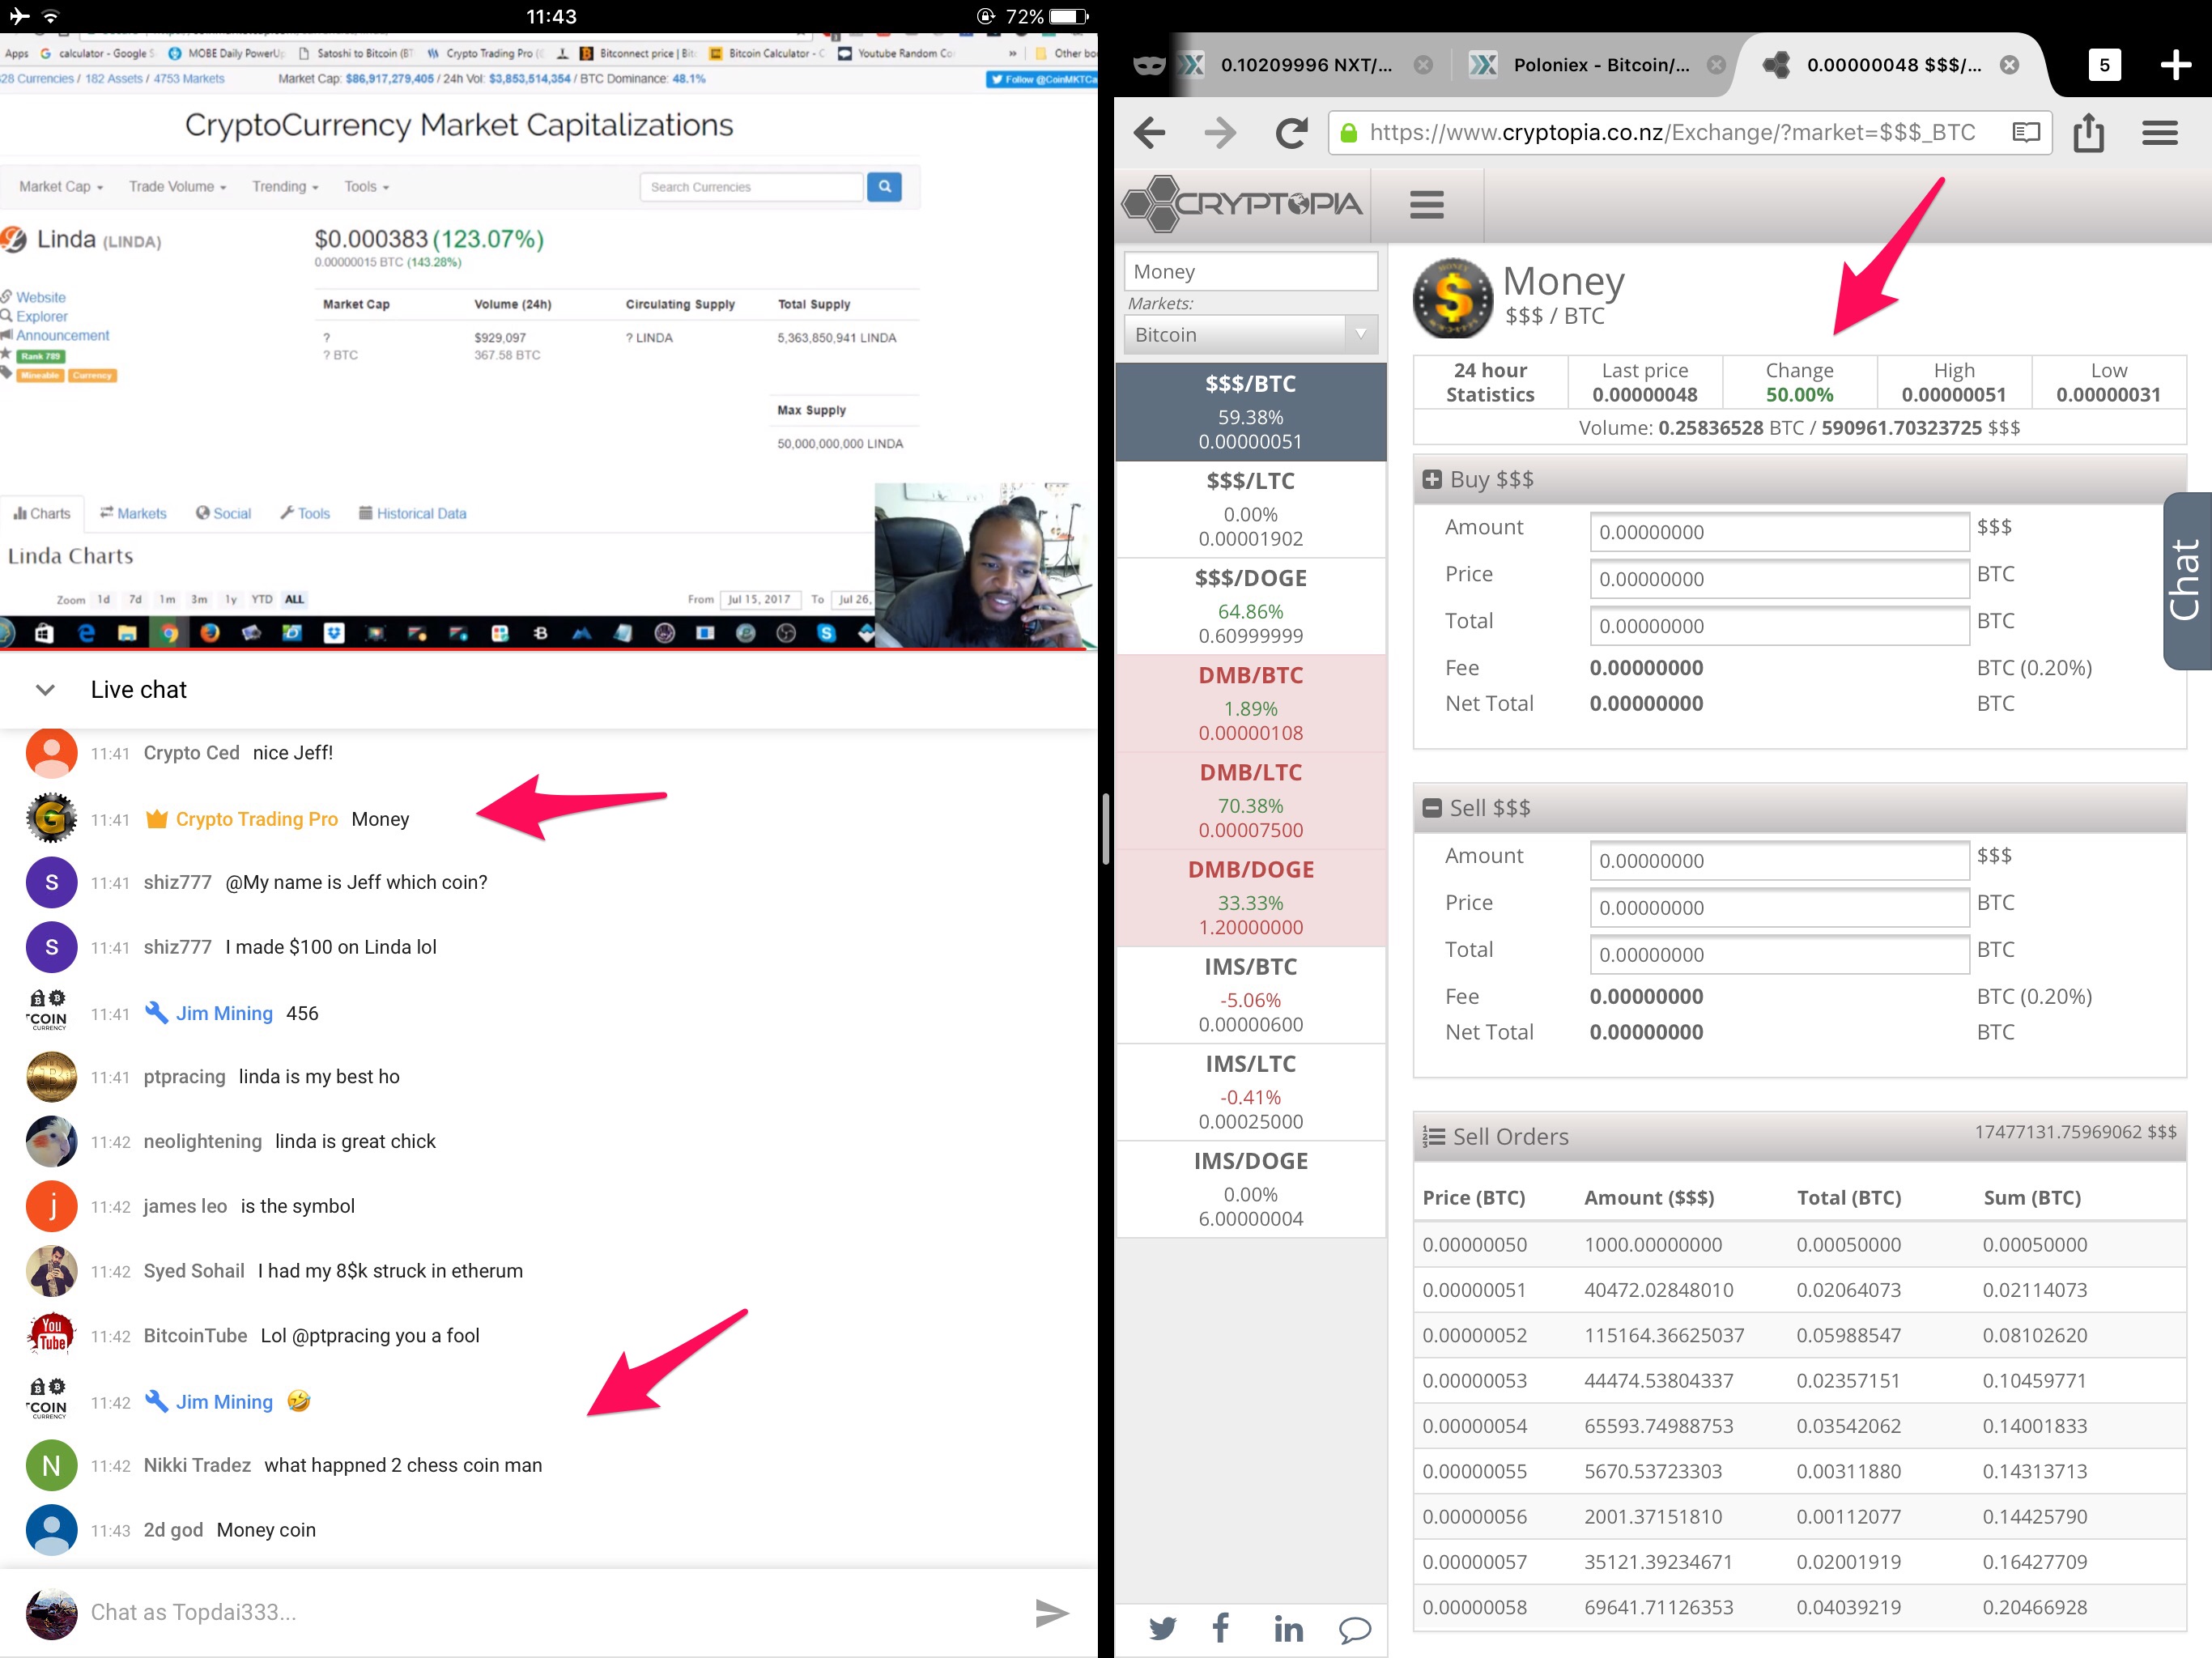Open the Historical Data tab in video
2212x1658 pixels.
pos(412,513)
